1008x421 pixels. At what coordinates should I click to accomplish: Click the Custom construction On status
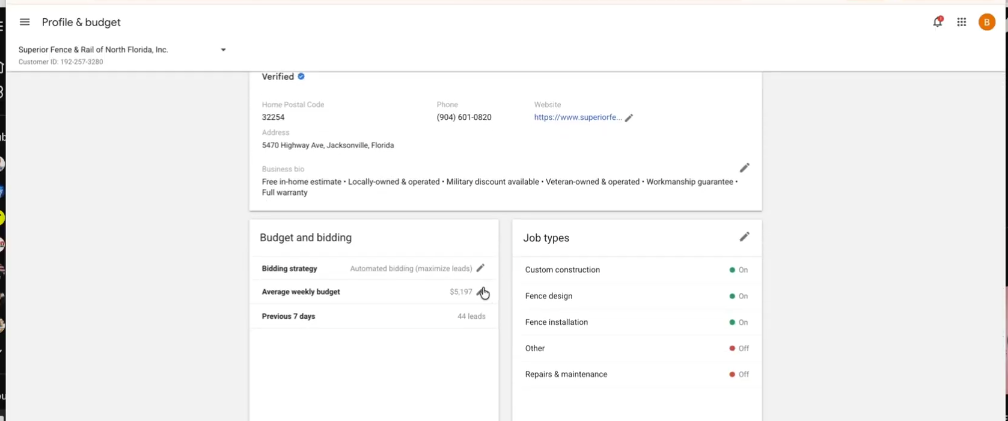click(x=739, y=270)
